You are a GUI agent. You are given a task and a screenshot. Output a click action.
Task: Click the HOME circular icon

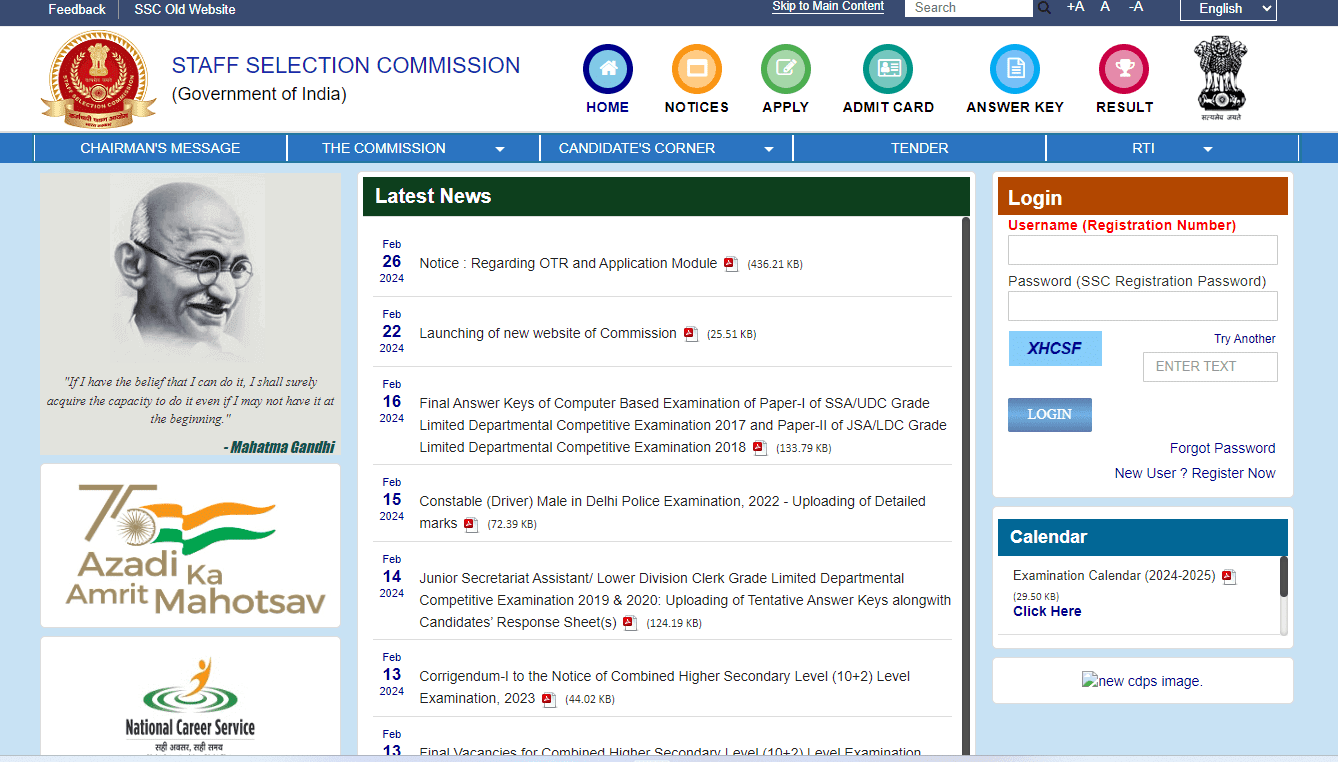coord(608,69)
